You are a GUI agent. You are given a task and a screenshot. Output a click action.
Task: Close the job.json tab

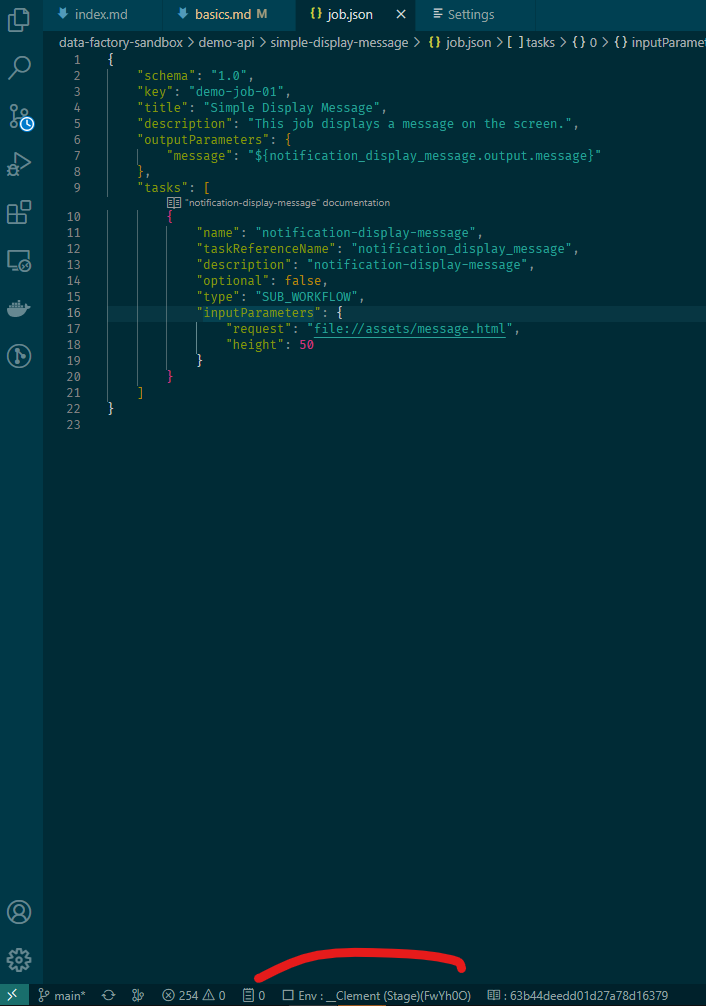tap(401, 14)
